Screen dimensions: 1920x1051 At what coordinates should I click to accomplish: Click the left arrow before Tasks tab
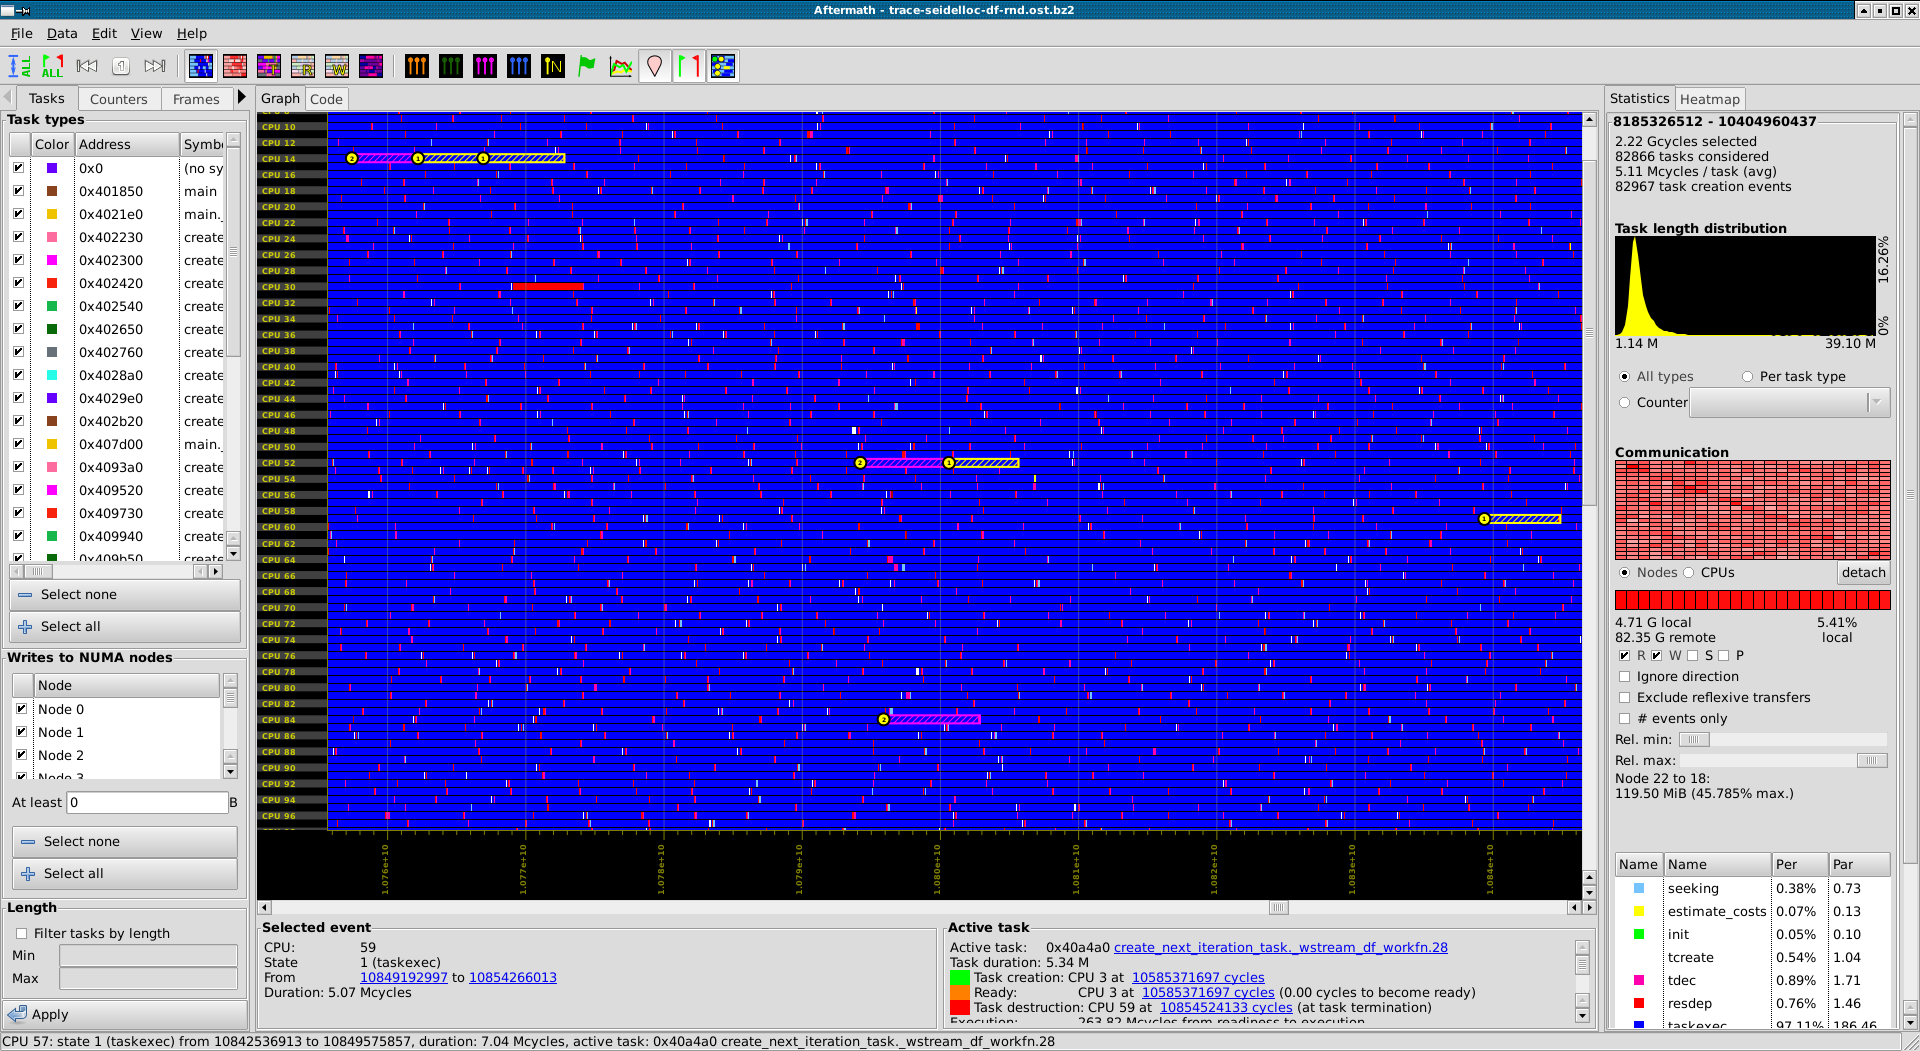point(8,97)
